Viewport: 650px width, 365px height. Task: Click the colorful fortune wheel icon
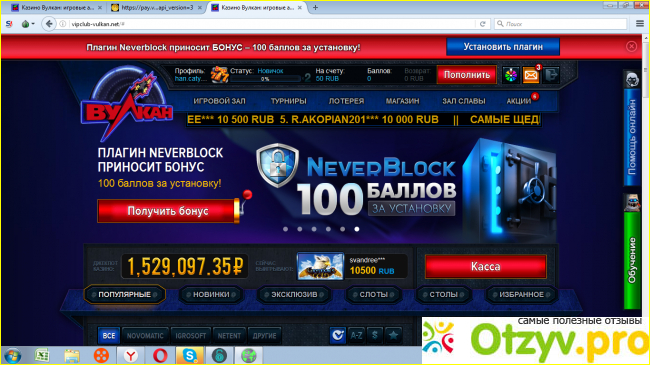point(511,75)
